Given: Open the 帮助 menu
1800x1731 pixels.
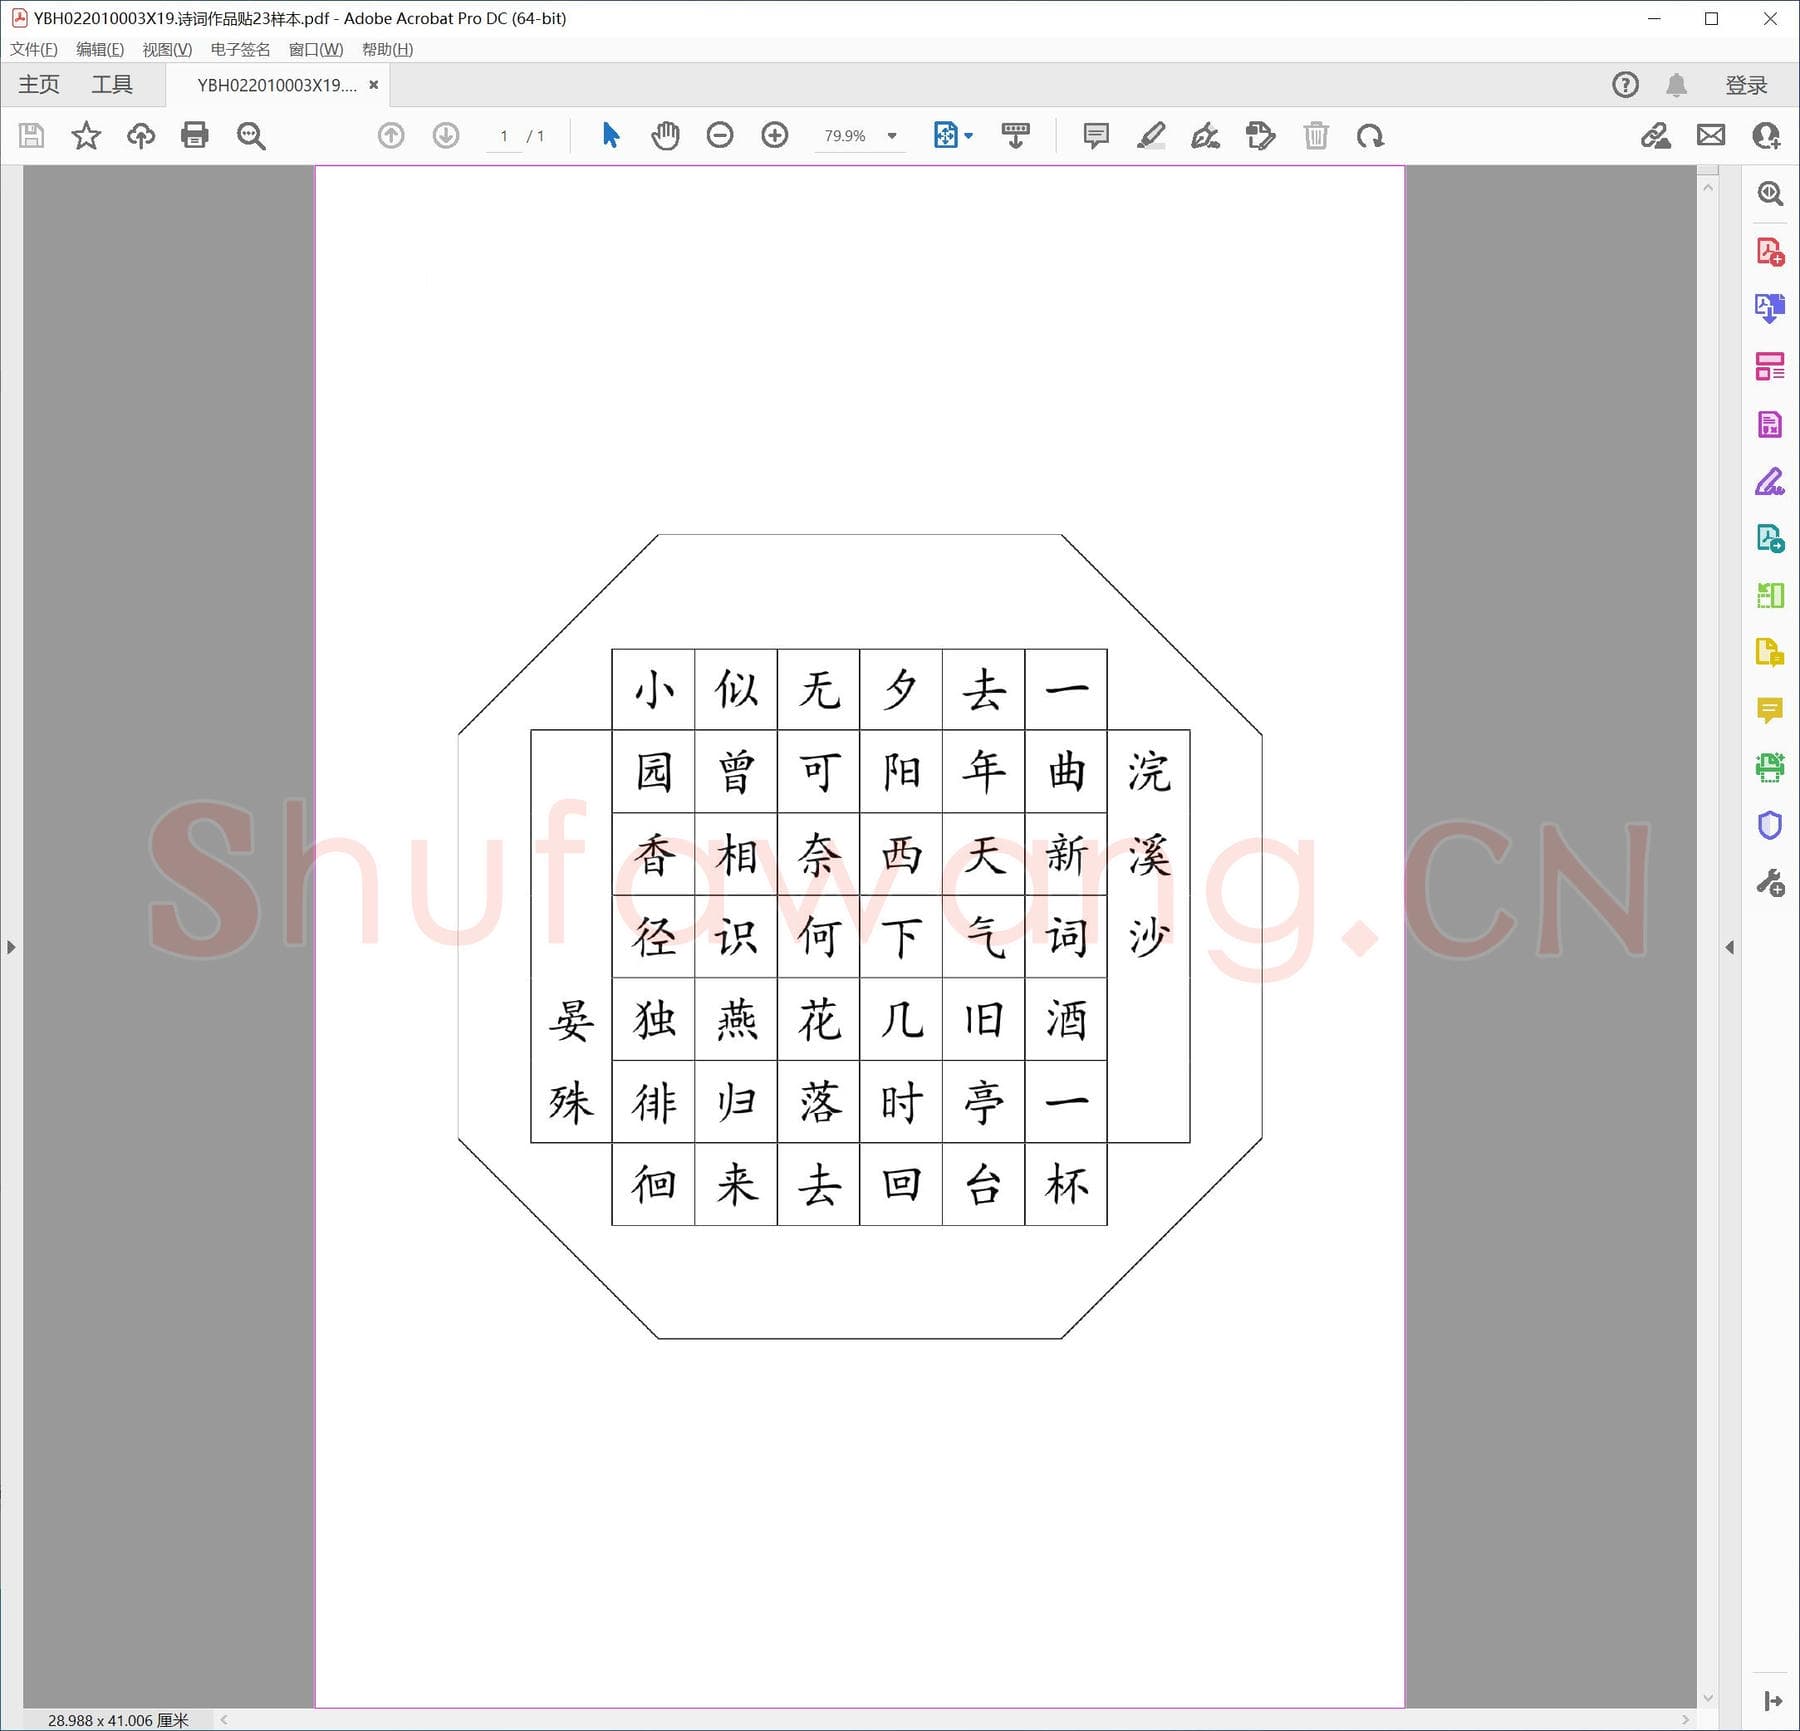Looking at the screenshot, I should 387,49.
